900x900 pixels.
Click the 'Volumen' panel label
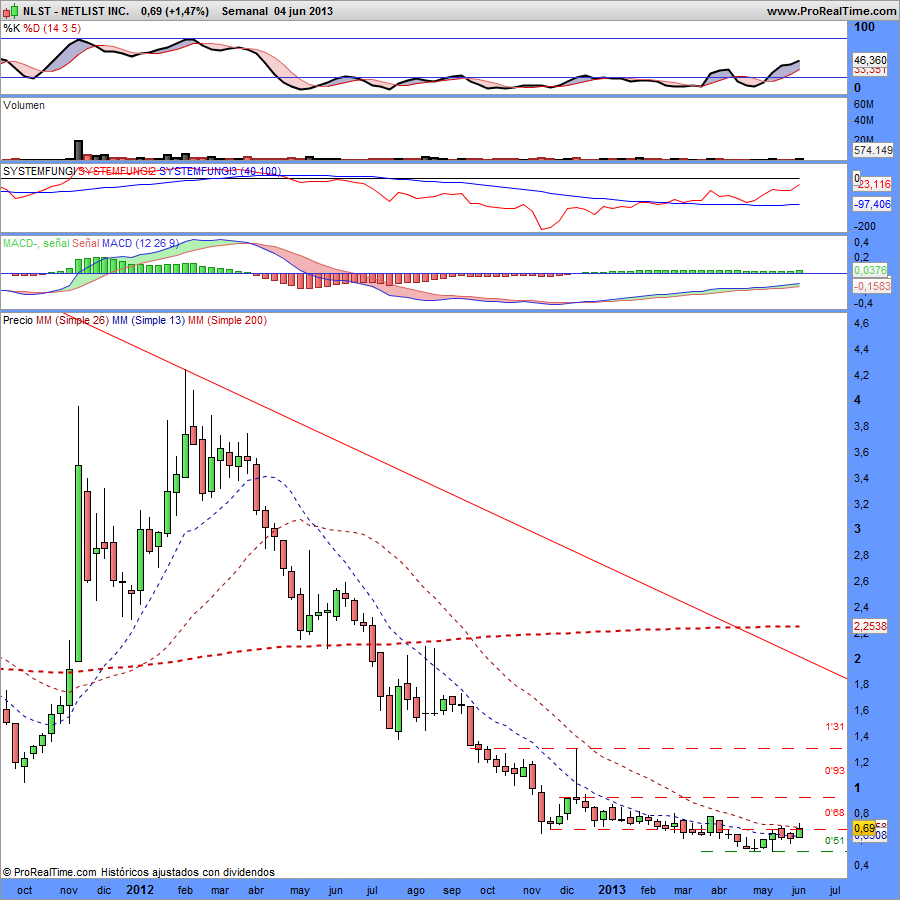pos(24,105)
